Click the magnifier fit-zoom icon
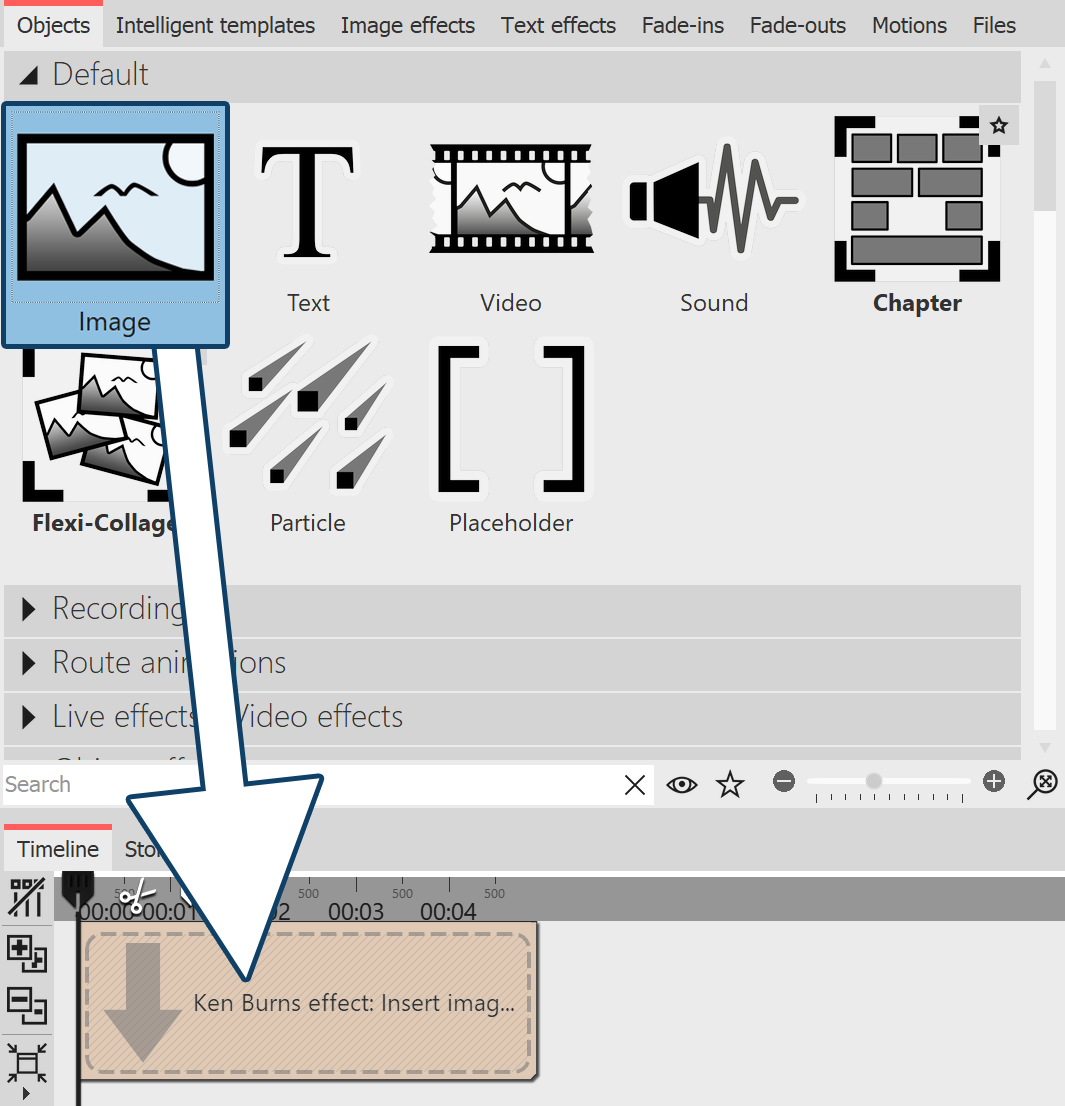The image size is (1065, 1106). click(x=1043, y=784)
